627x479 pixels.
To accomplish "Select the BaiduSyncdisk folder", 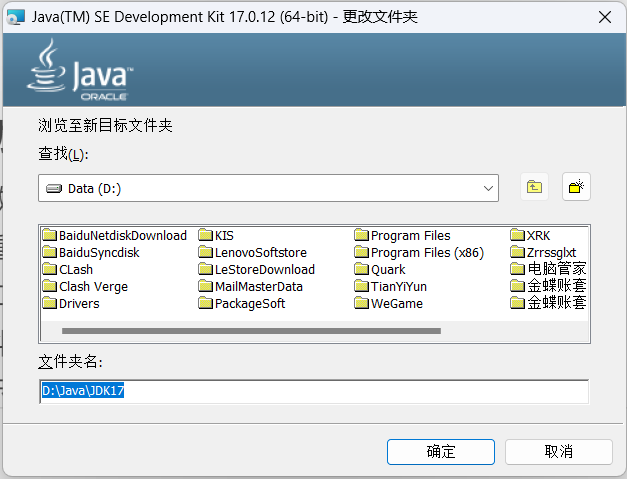I will click(x=91, y=253).
